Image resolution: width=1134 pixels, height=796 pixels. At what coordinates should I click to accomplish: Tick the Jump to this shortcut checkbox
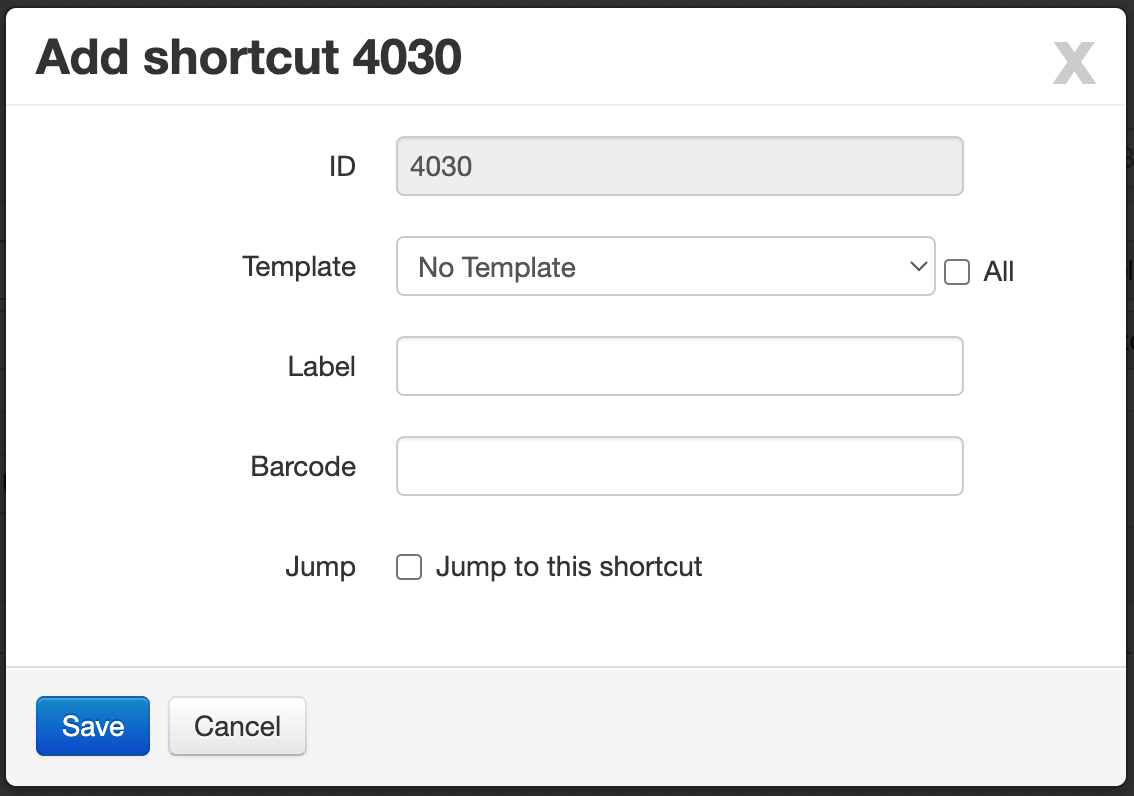click(x=409, y=567)
